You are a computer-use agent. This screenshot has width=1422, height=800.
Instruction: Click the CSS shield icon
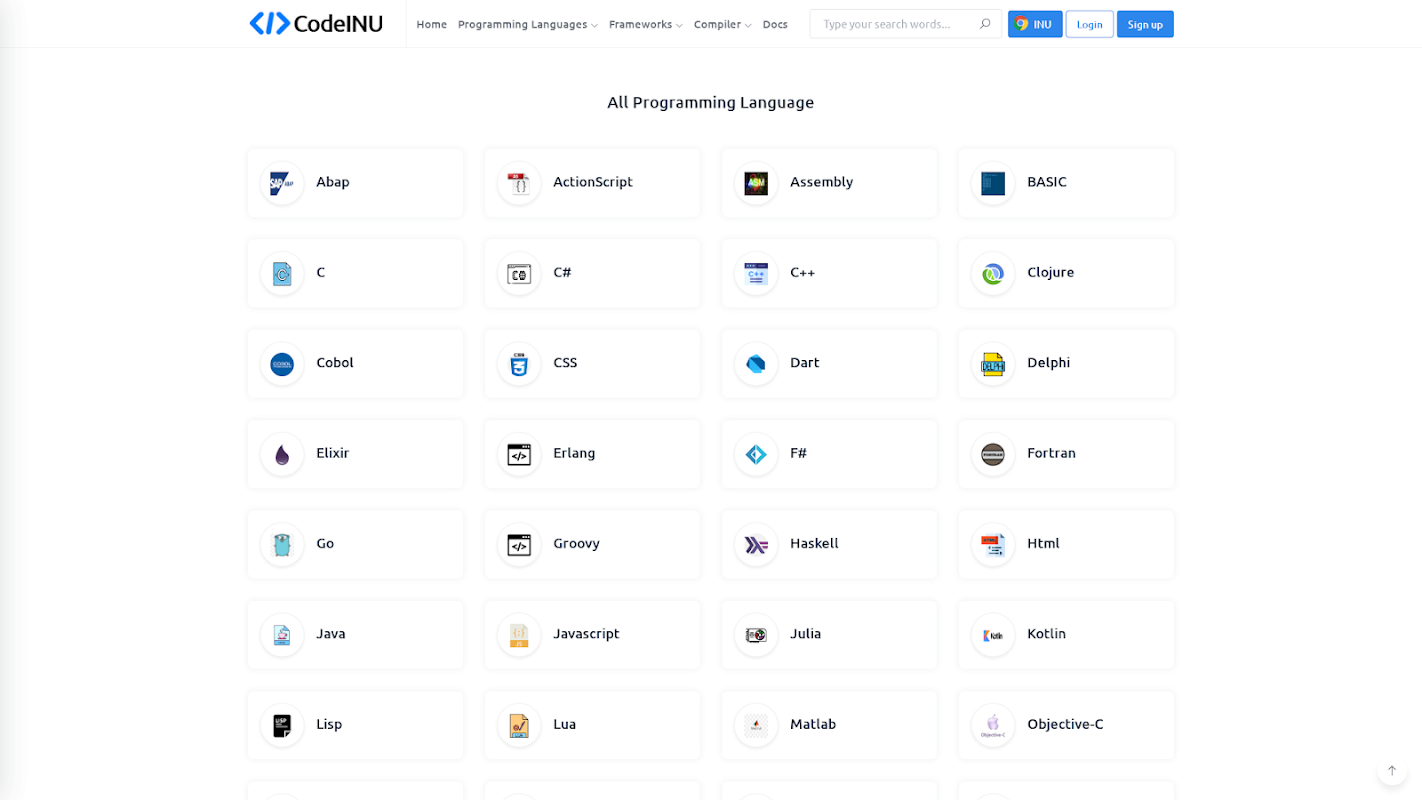point(519,364)
